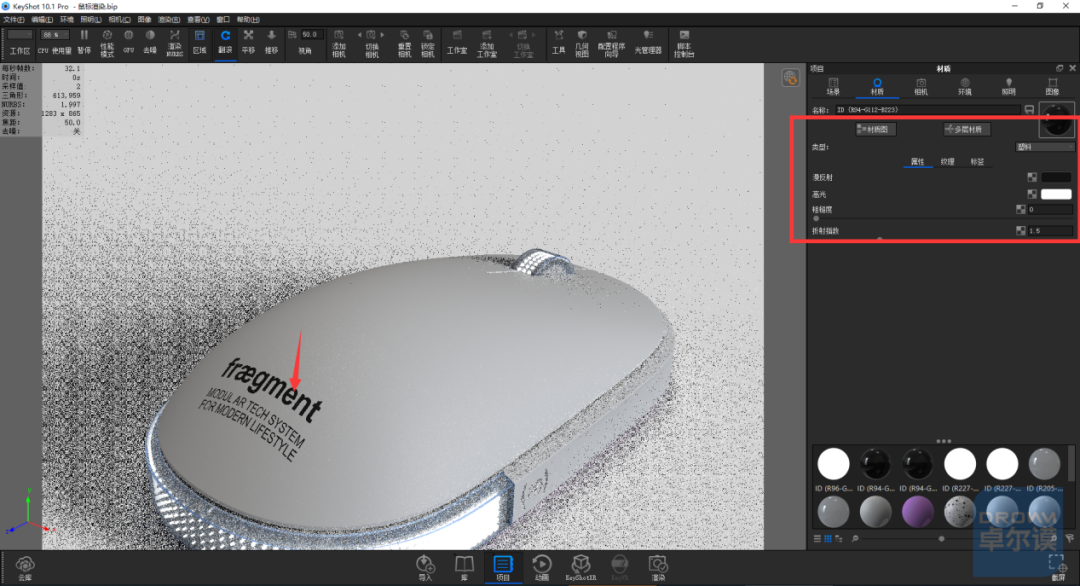
Task: Switch material list to tree view icon
Action: [x=838, y=538]
